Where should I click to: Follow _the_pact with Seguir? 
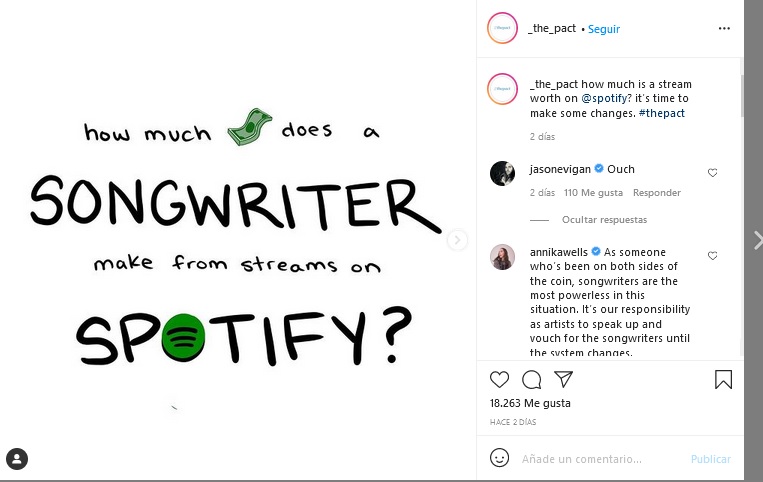pyautogui.click(x=604, y=29)
